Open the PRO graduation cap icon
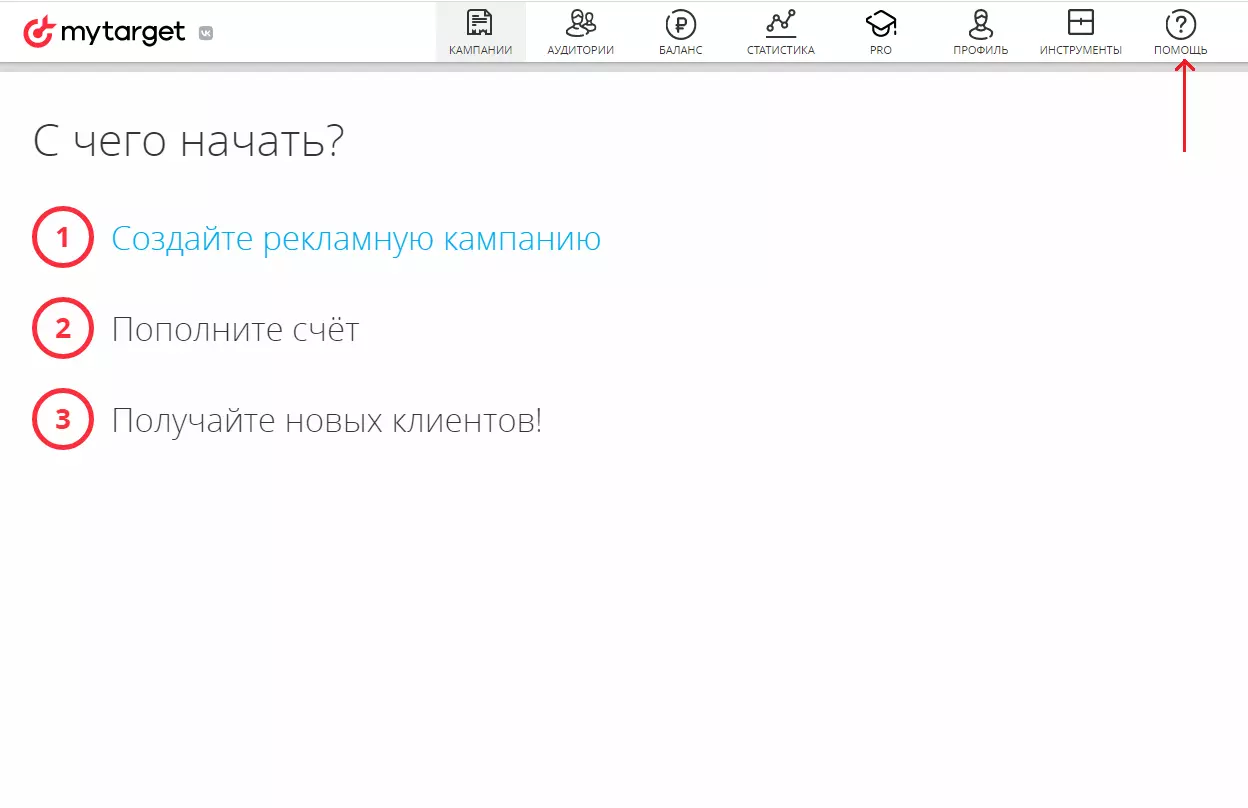Image resolution: width=1248 pixels, height=808 pixels. (x=881, y=23)
